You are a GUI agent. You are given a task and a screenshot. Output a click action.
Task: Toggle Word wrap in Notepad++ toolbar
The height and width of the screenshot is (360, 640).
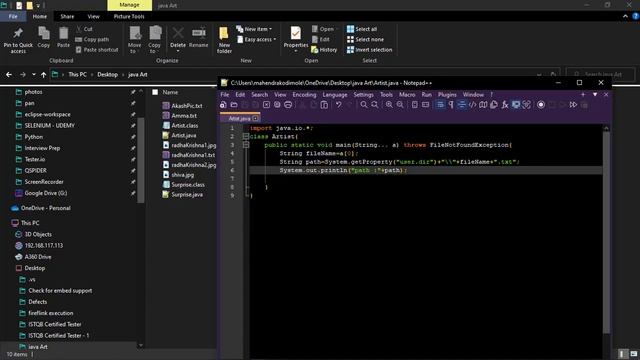[440, 105]
